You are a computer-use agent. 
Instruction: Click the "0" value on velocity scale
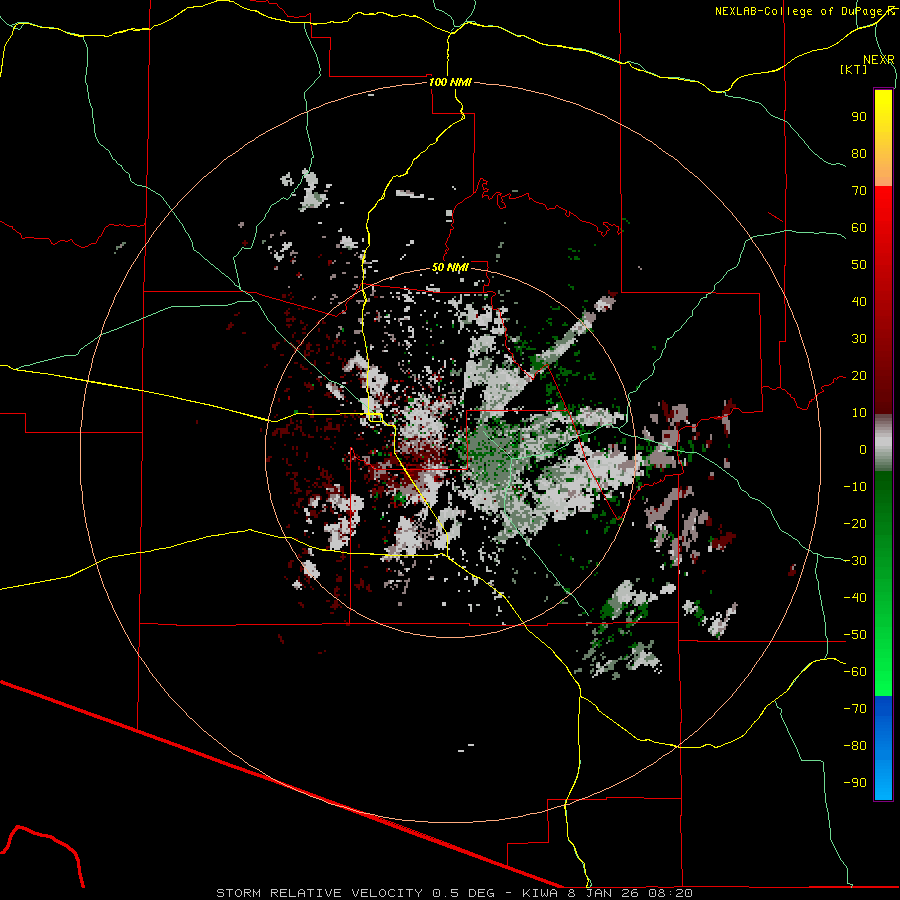coord(863,450)
